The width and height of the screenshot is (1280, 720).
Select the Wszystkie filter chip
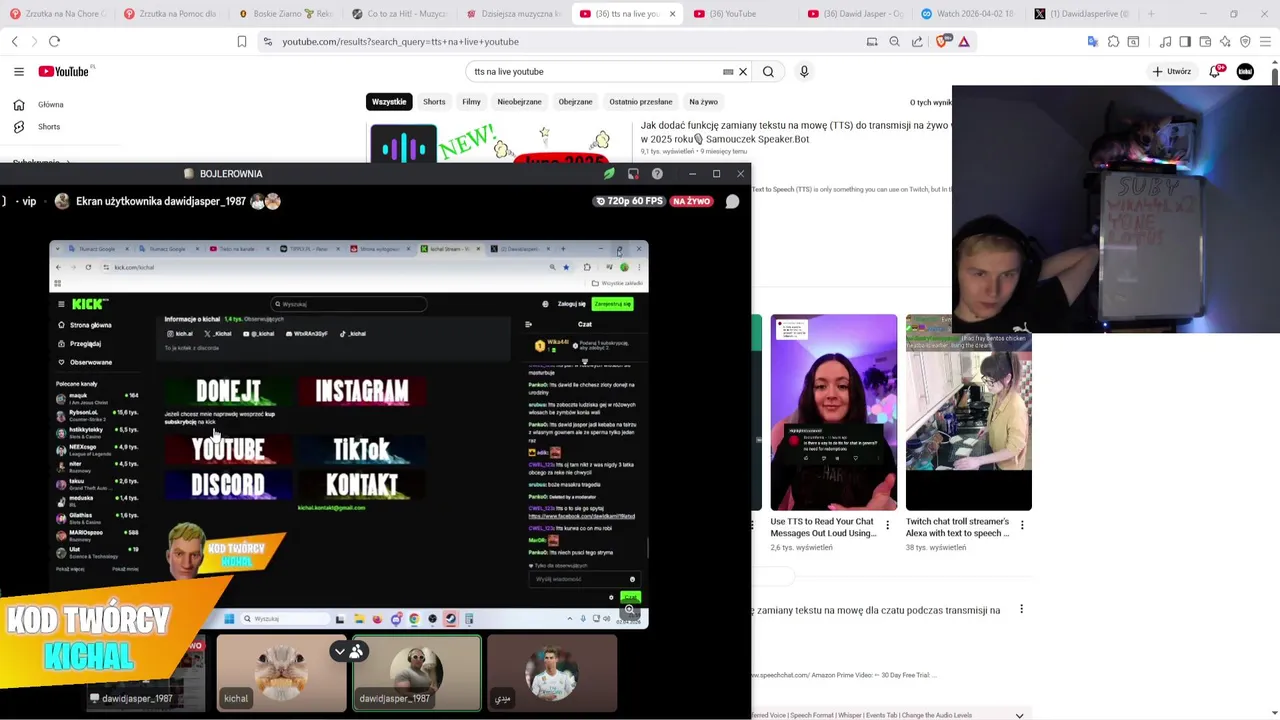[389, 102]
